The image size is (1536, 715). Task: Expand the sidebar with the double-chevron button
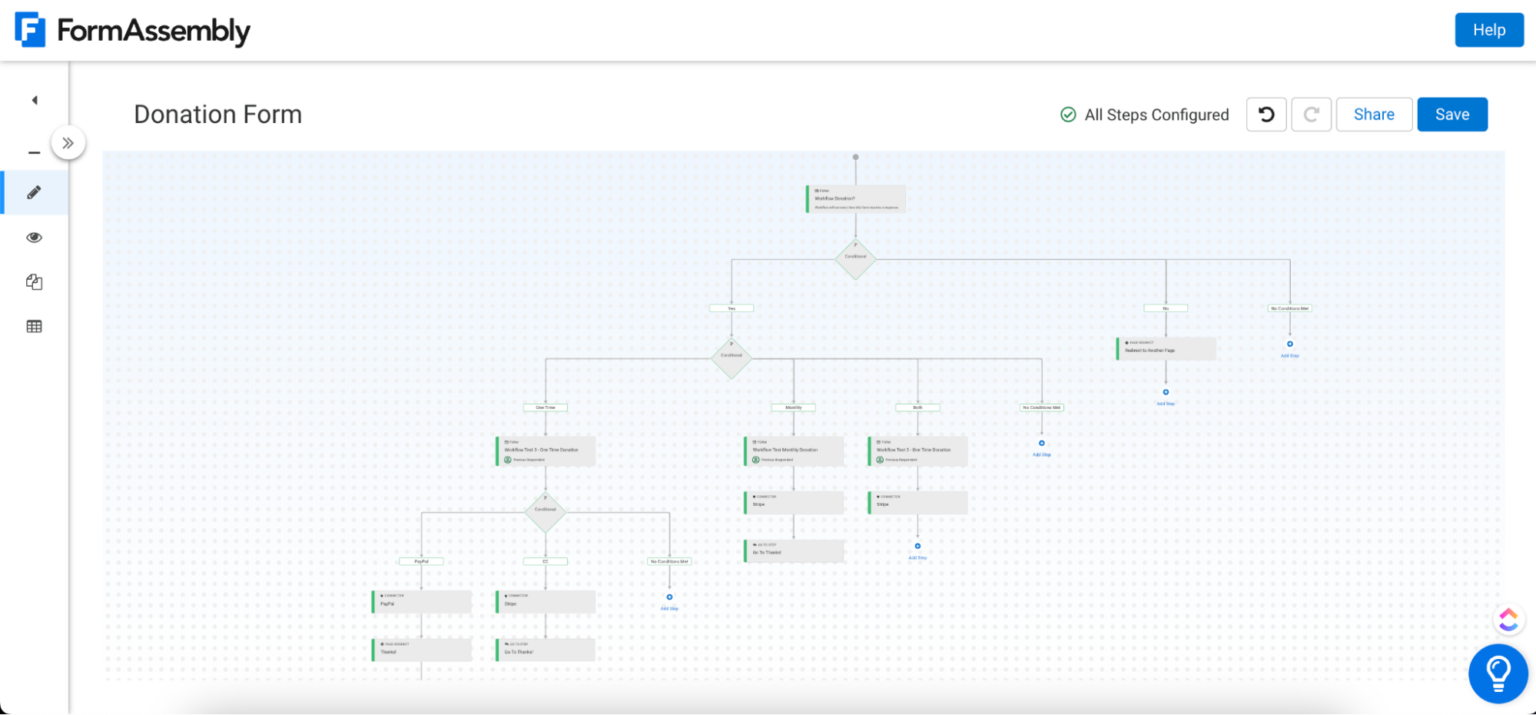click(x=68, y=142)
